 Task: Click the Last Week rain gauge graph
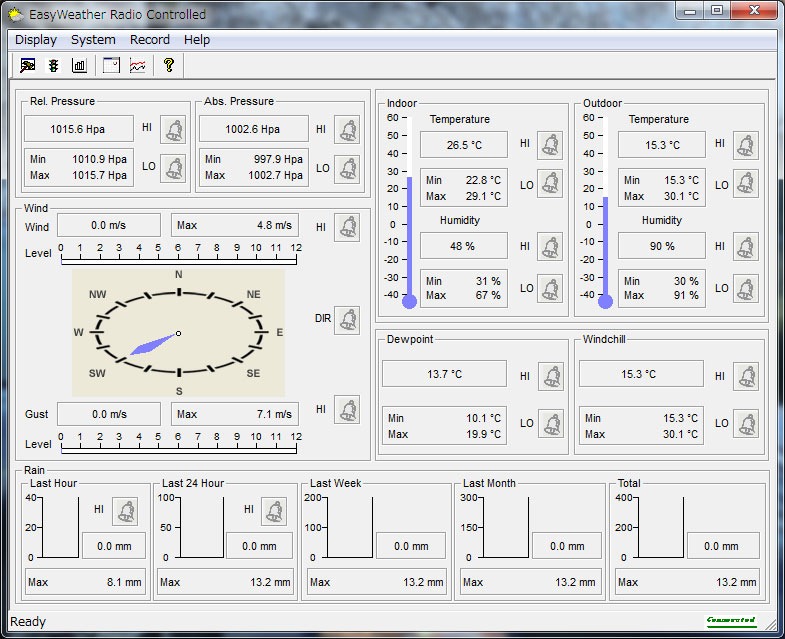(x=349, y=527)
